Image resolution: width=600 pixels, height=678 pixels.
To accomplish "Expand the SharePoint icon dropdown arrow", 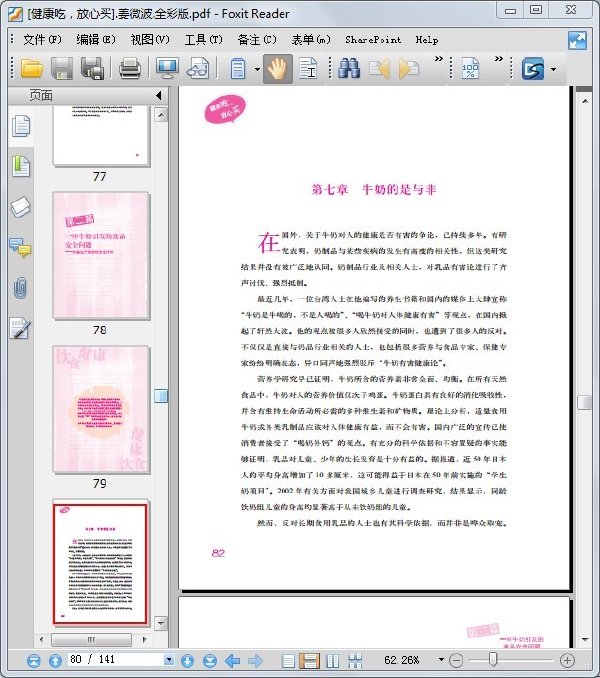I will click(x=553, y=69).
